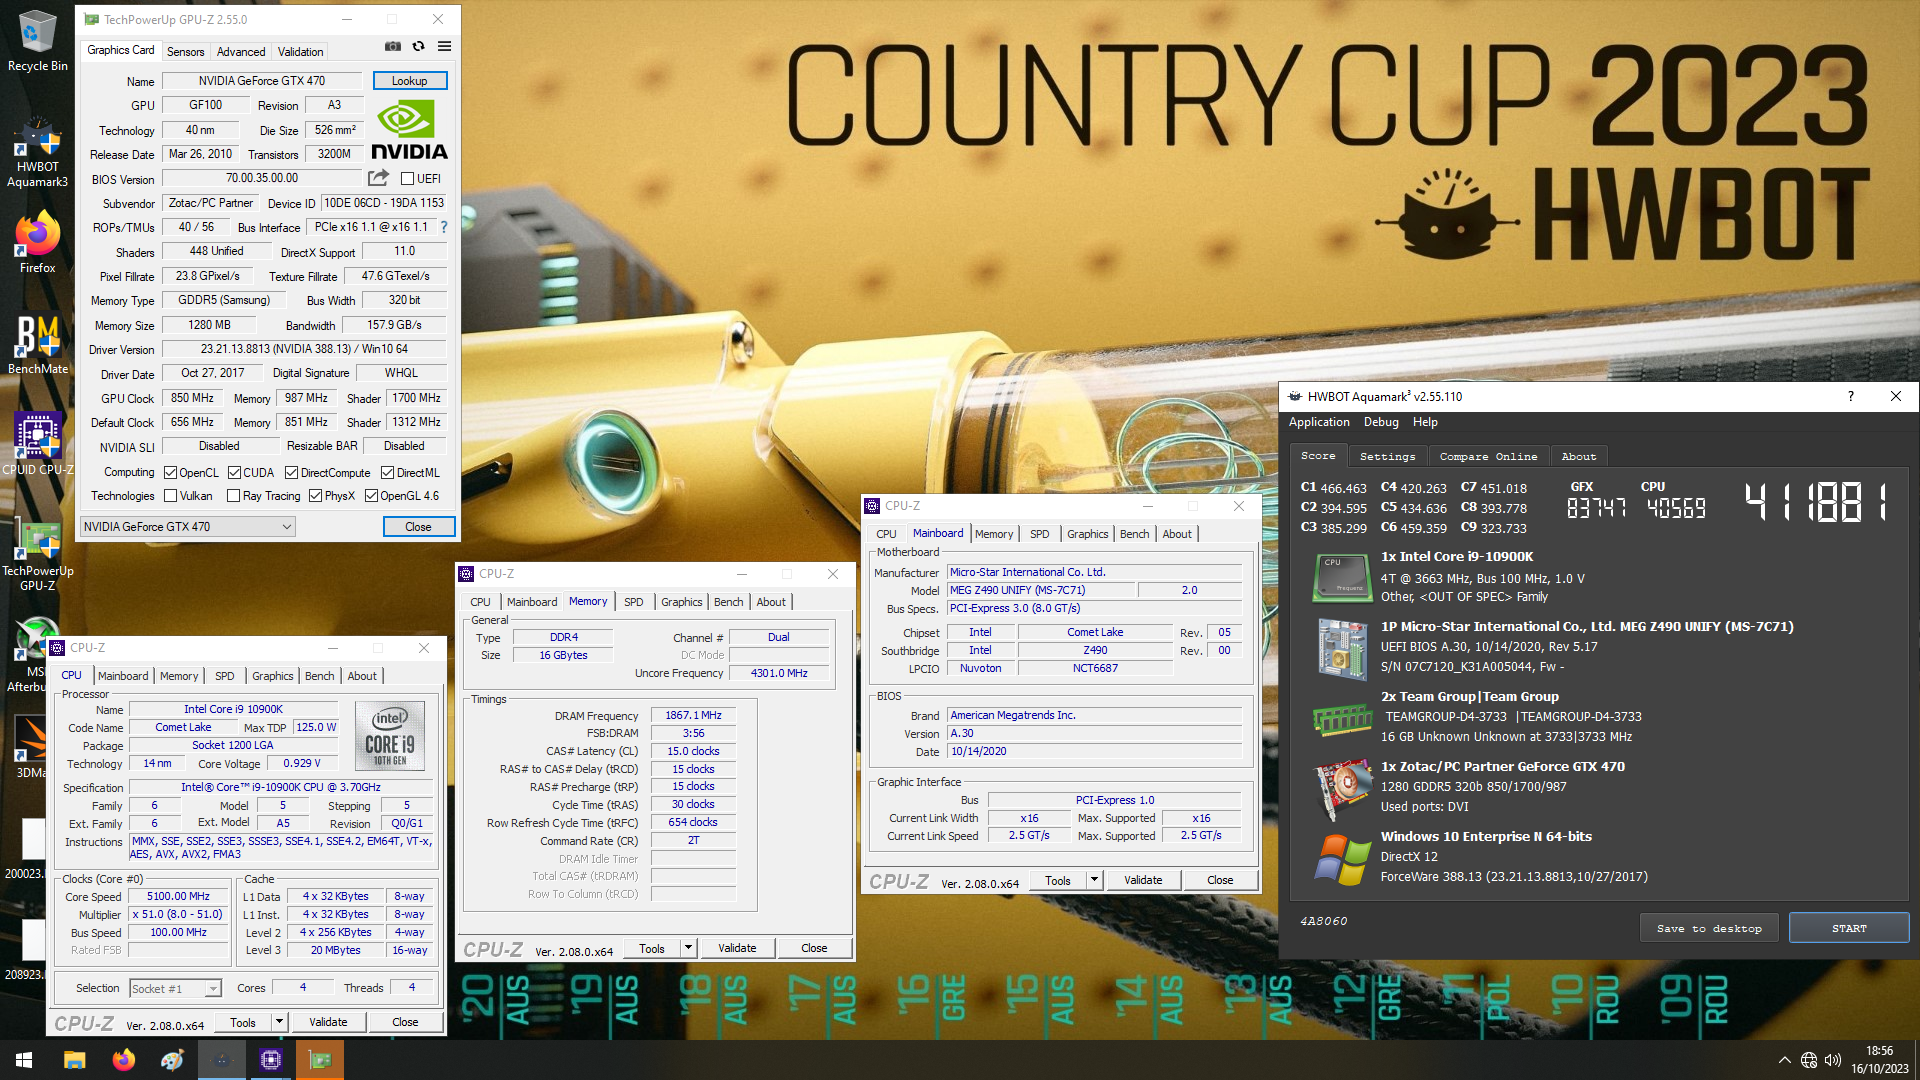Open the Recycle Bin desktop icon

click(38, 41)
